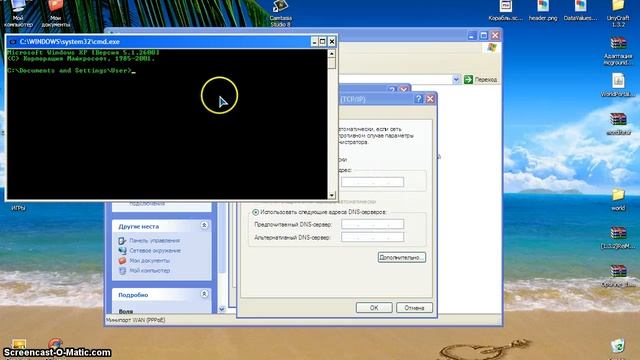Open the Мой компьютер link in sidebar
640x360 pixels.
coord(150,270)
